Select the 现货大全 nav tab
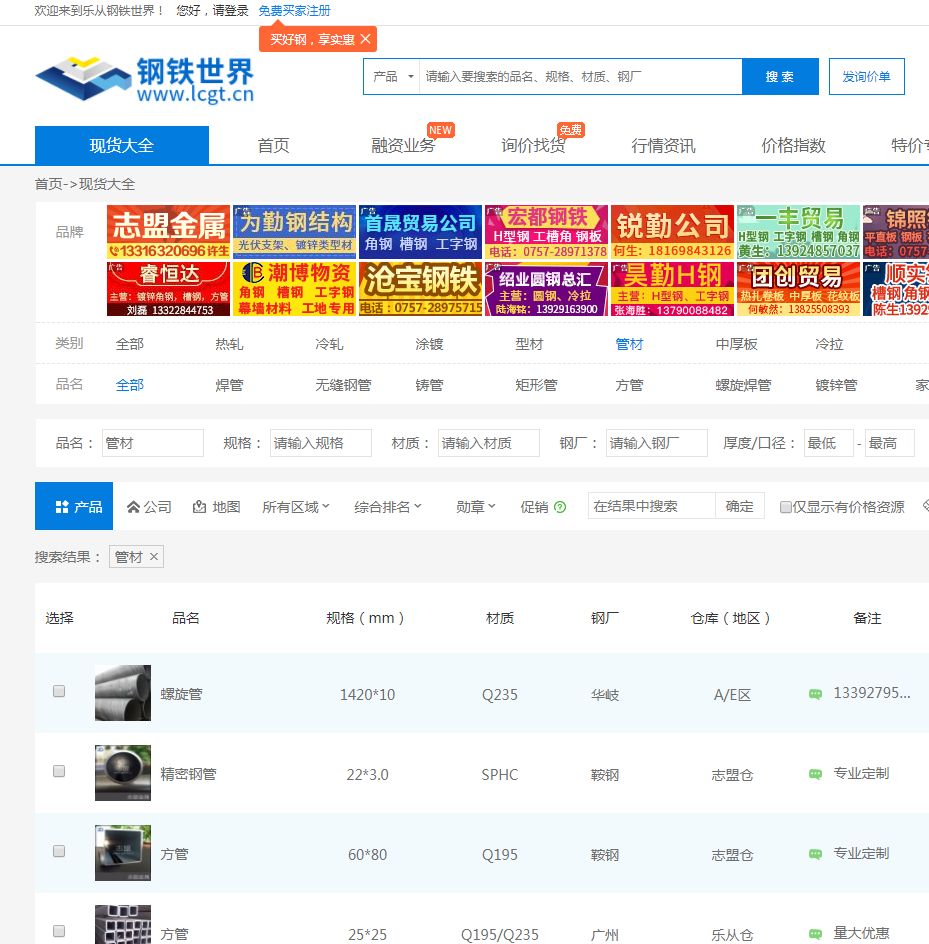 [x=122, y=145]
